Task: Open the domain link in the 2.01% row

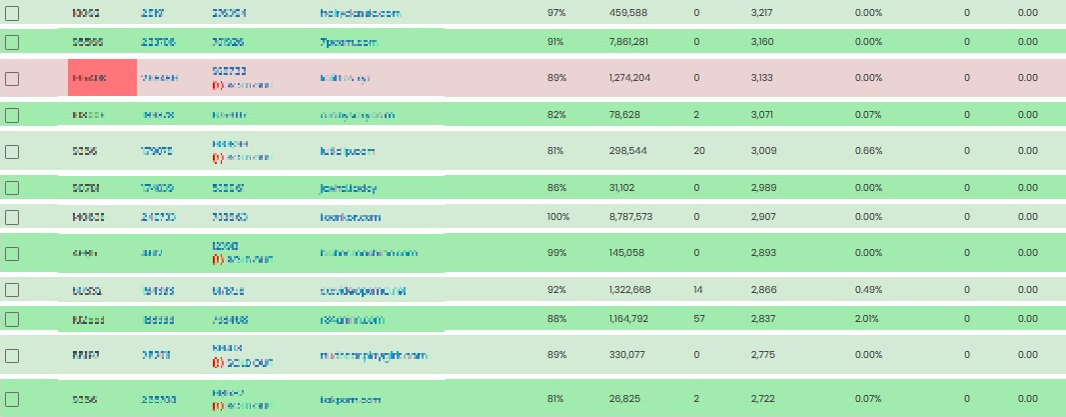Action: click(352, 320)
